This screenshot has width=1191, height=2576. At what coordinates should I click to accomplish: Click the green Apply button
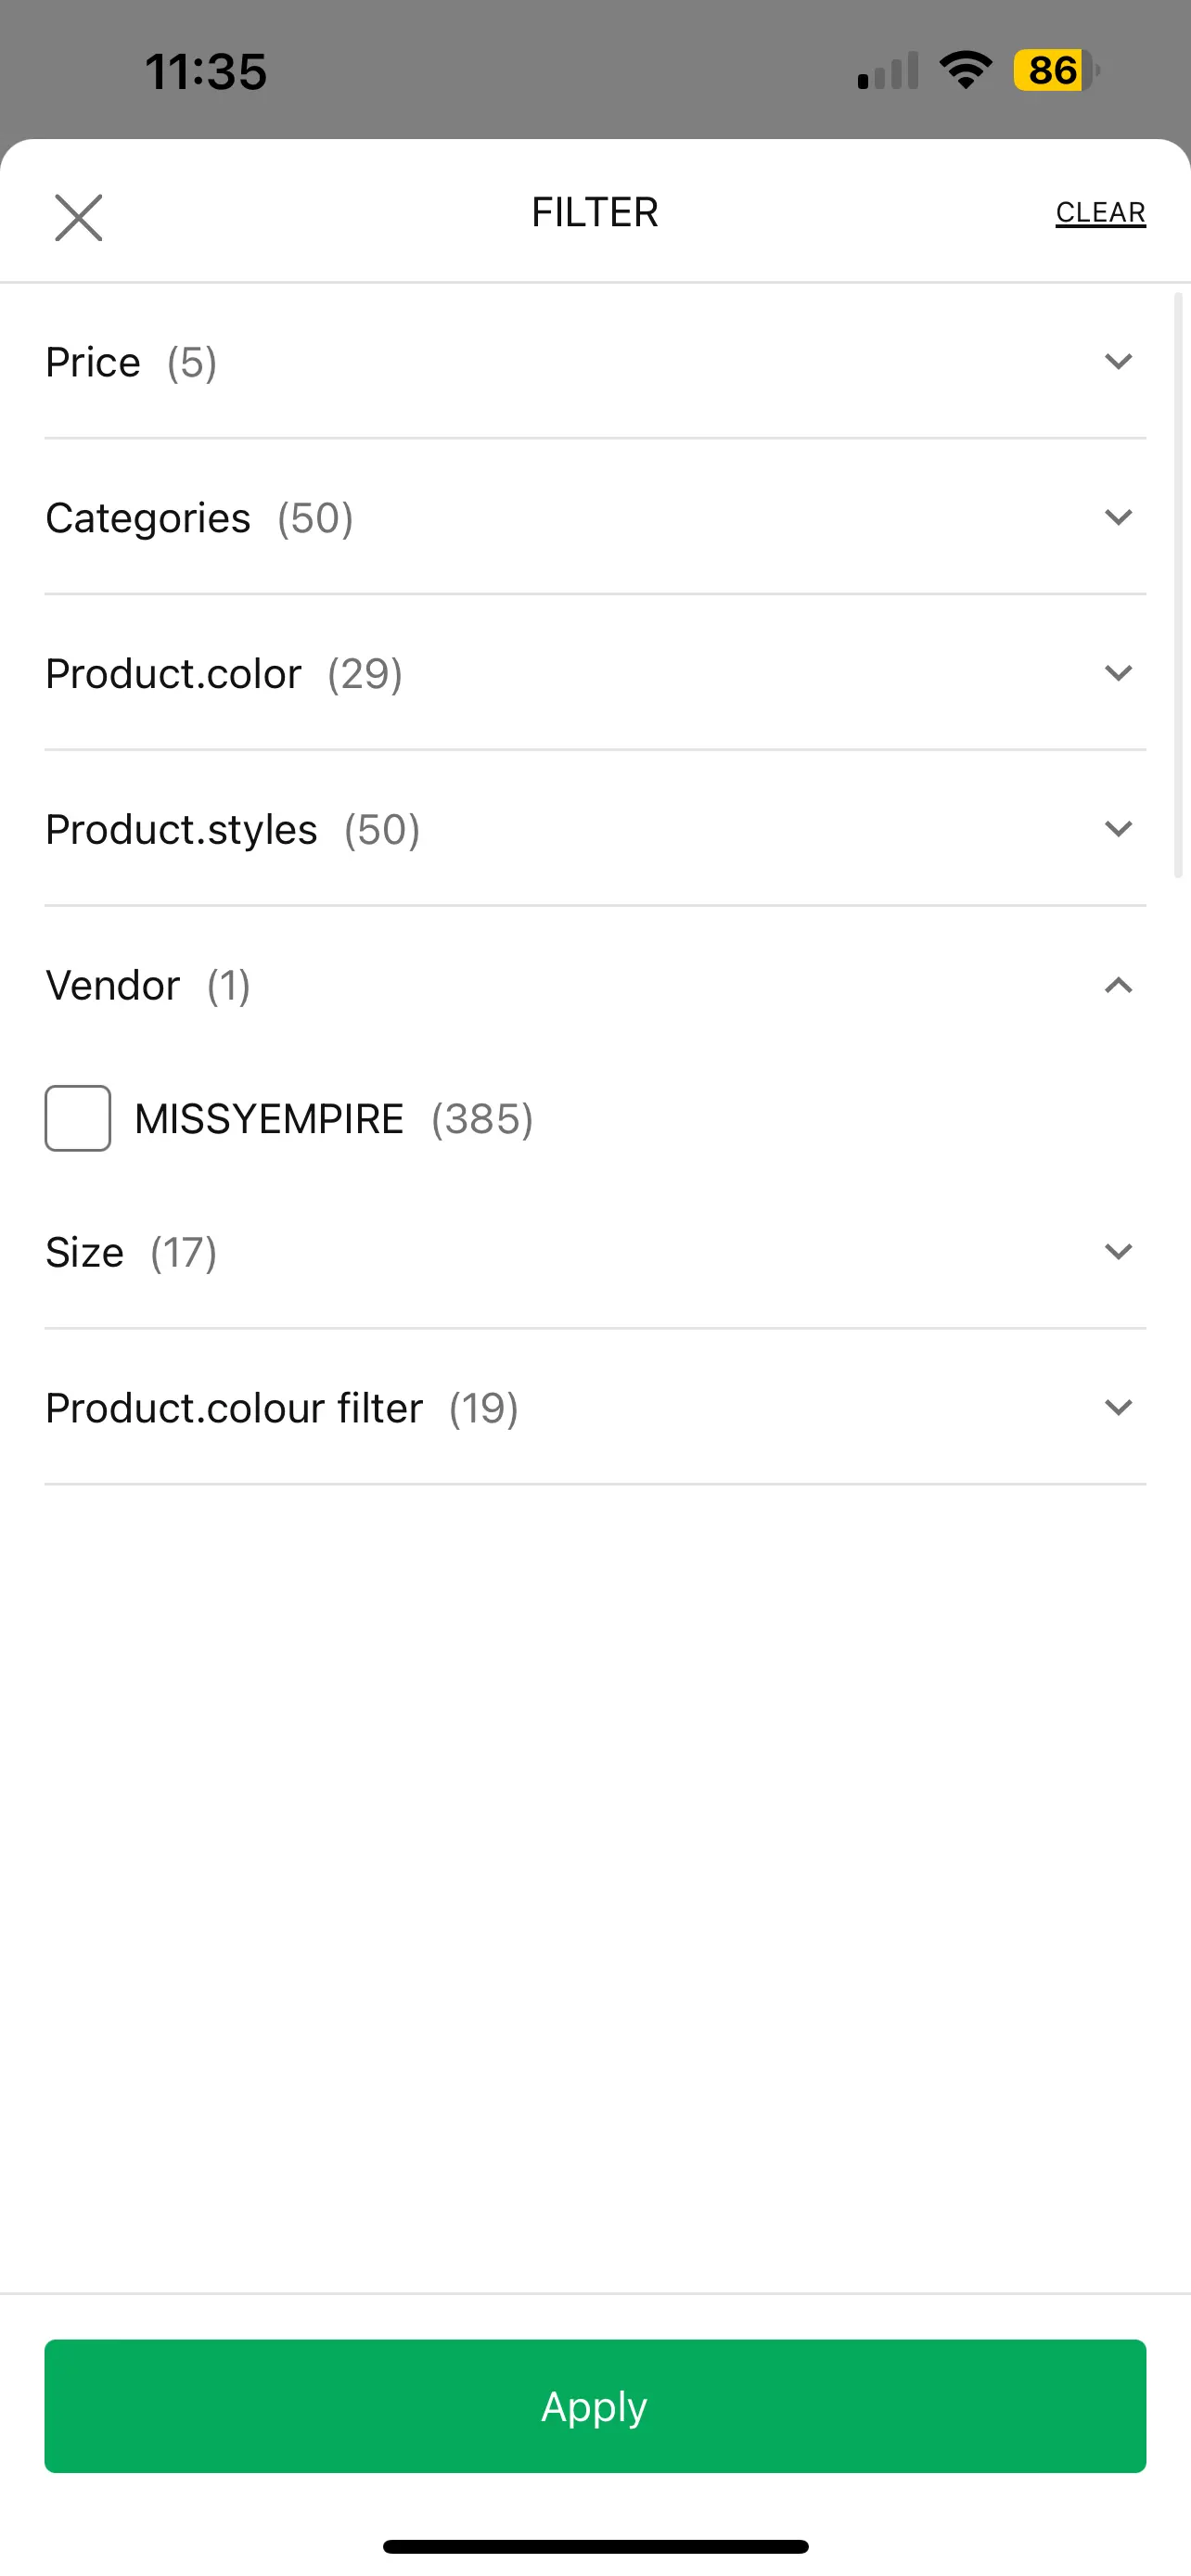tap(595, 2406)
